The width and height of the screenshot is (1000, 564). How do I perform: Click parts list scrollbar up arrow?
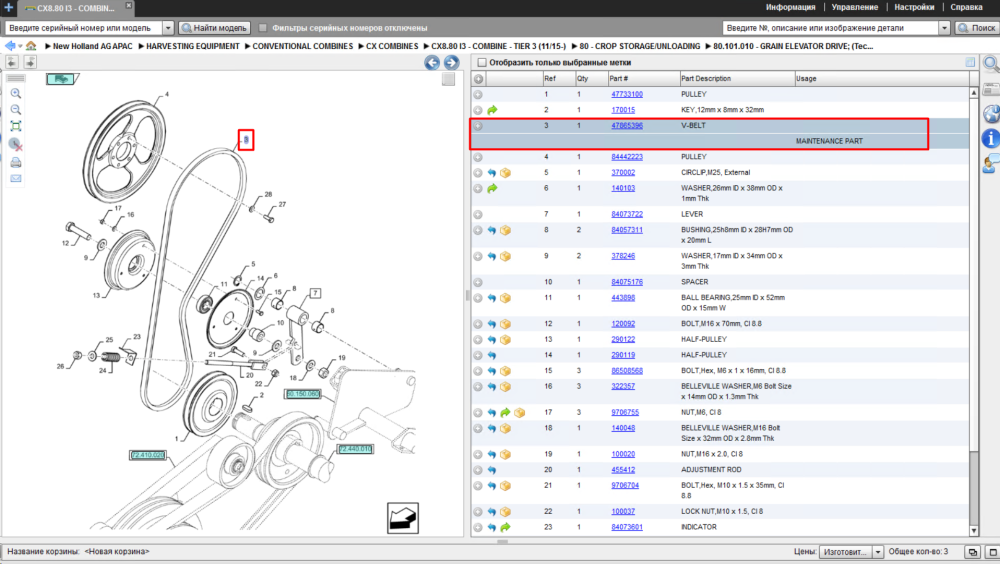tap(974, 93)
